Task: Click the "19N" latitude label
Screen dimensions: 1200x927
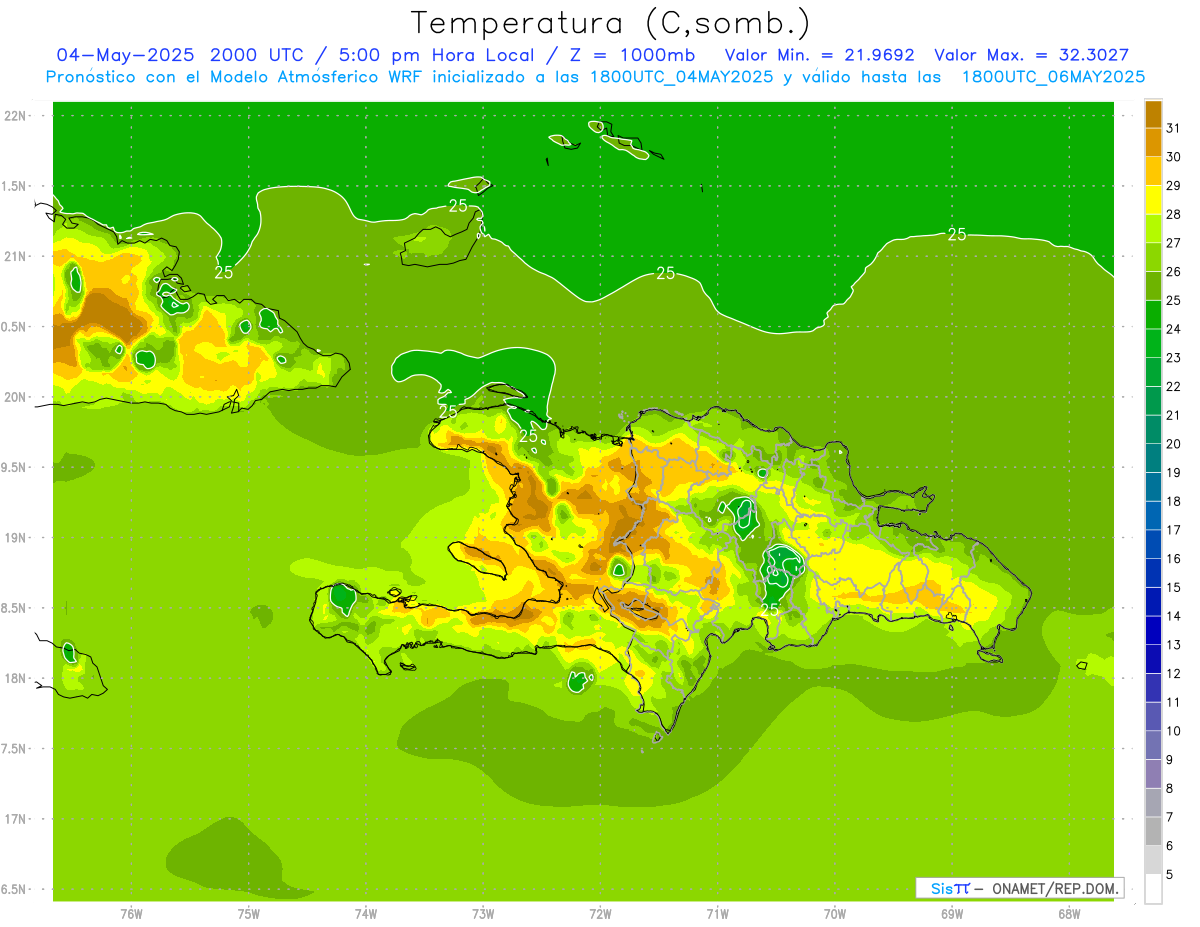Action: [x=17, y=538]
